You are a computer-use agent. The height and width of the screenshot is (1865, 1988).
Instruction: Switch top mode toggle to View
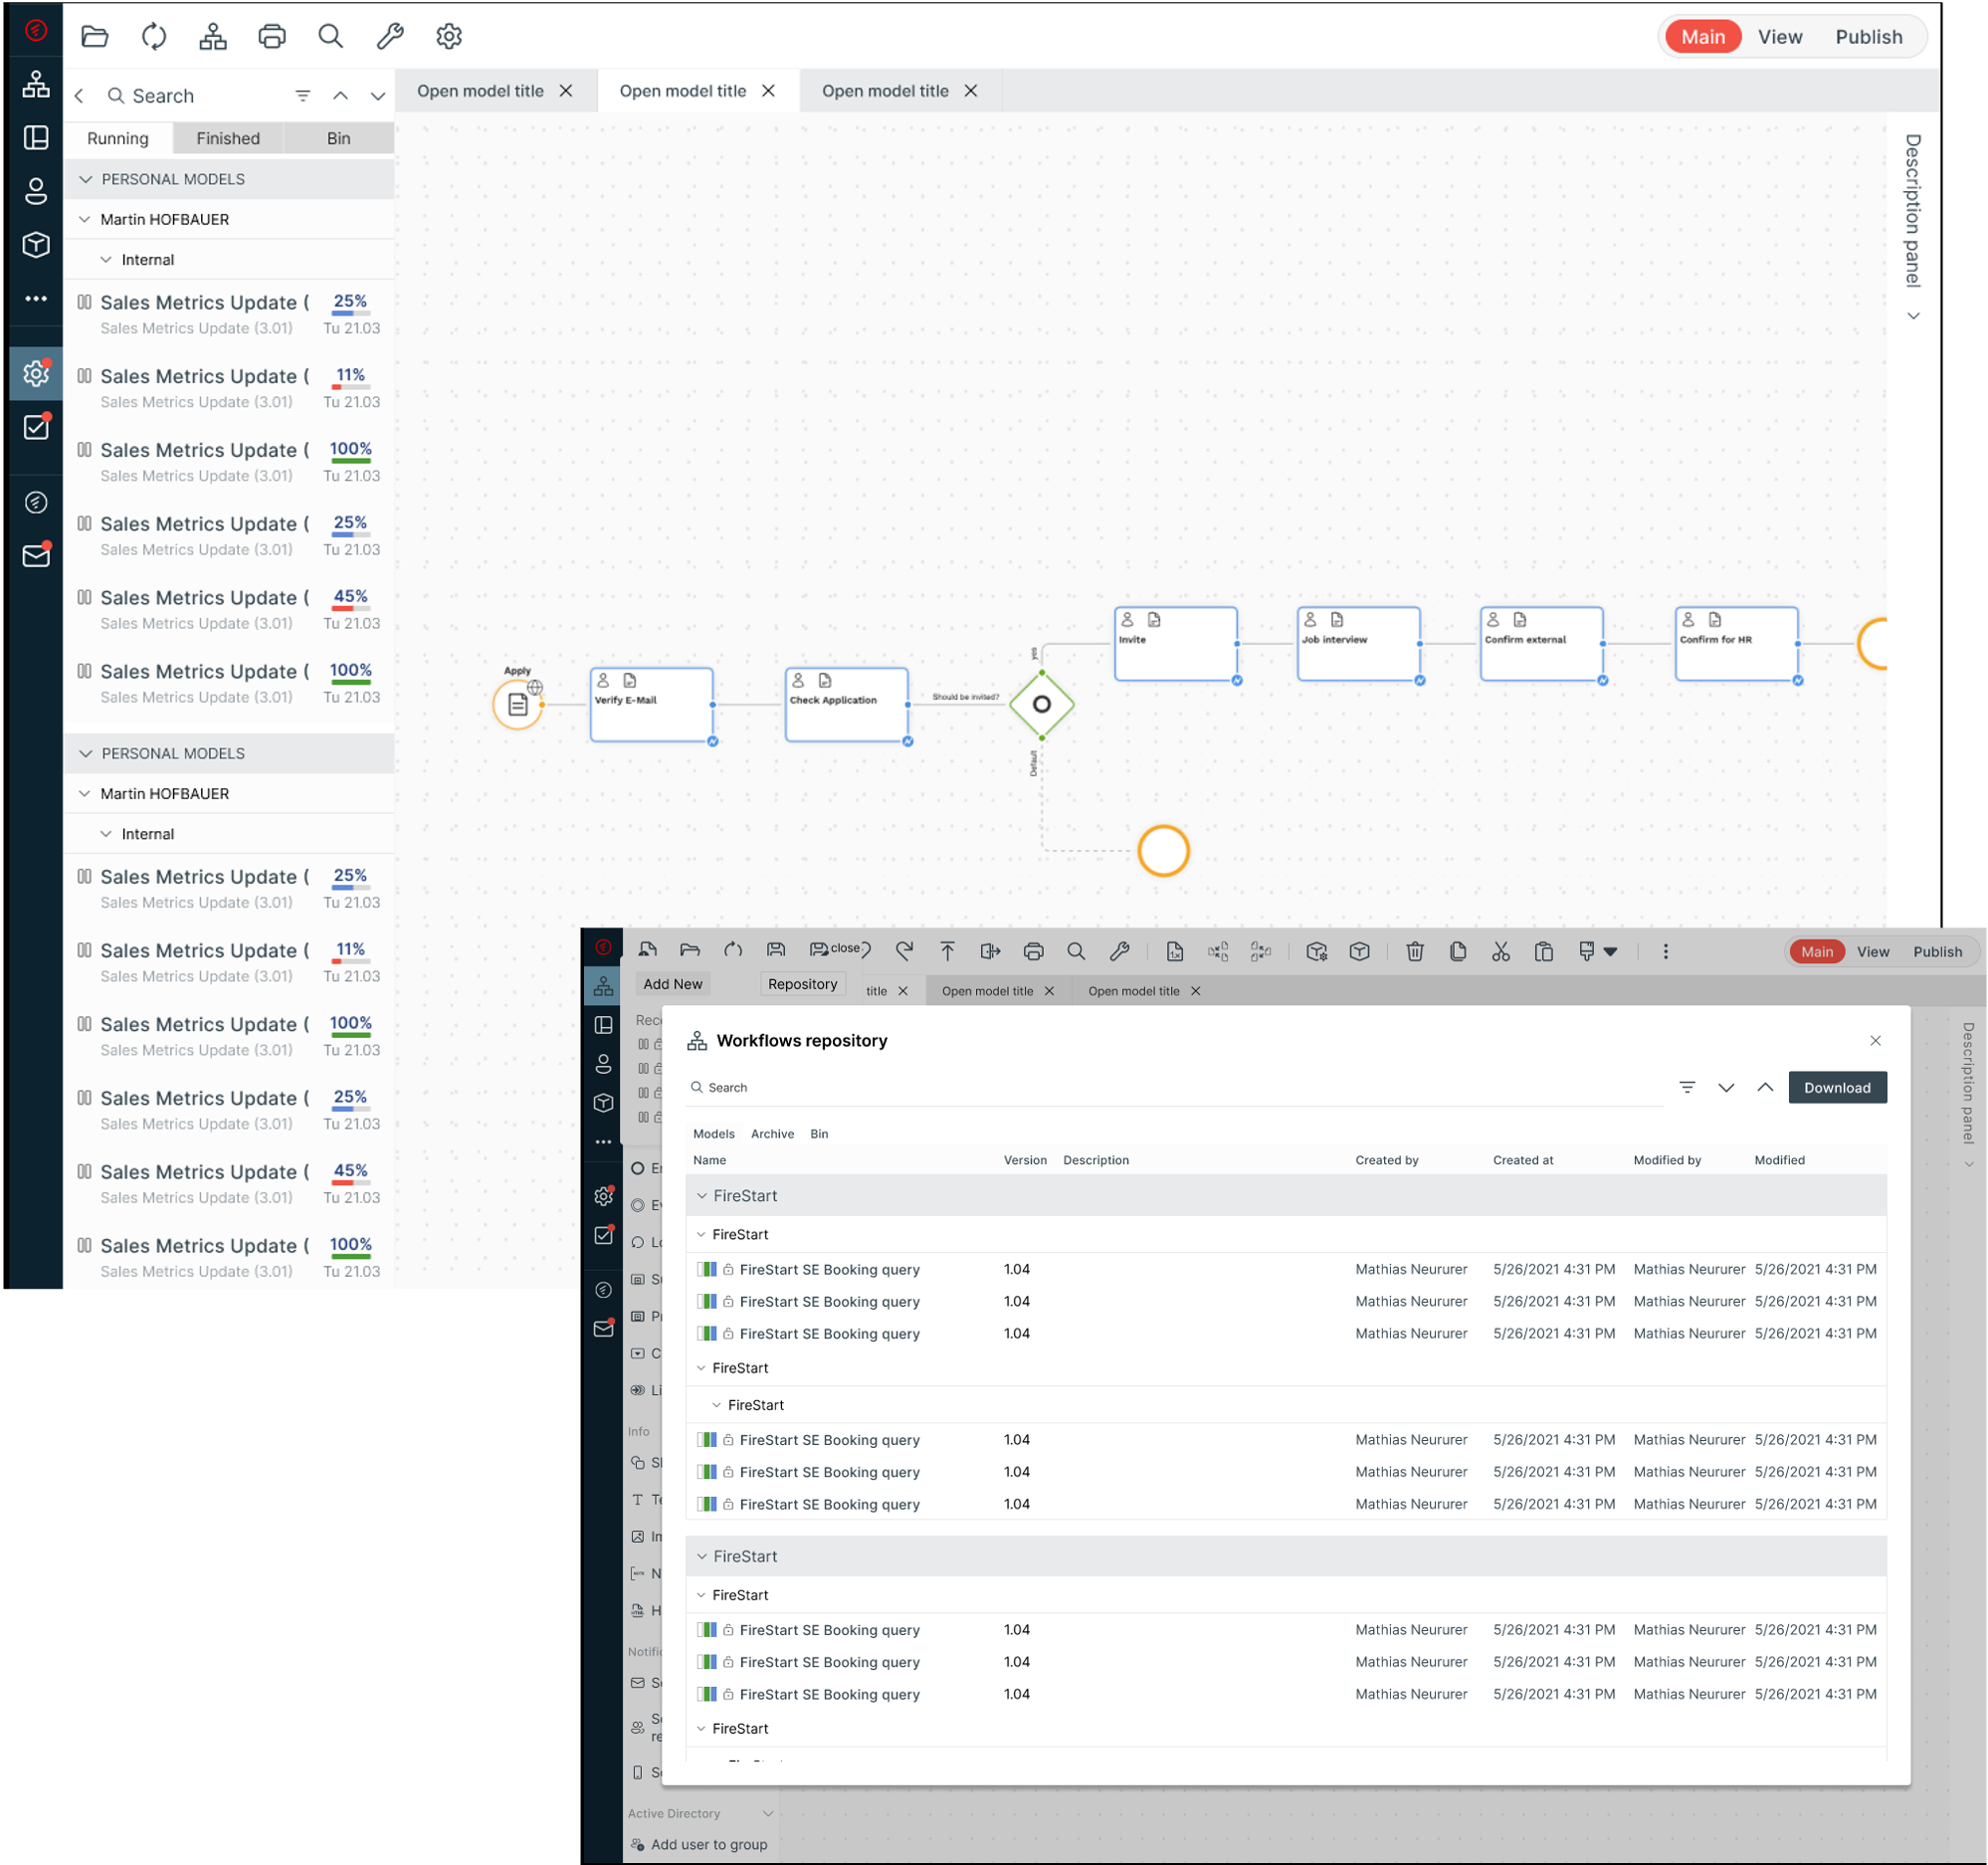tap(1779, 37)
